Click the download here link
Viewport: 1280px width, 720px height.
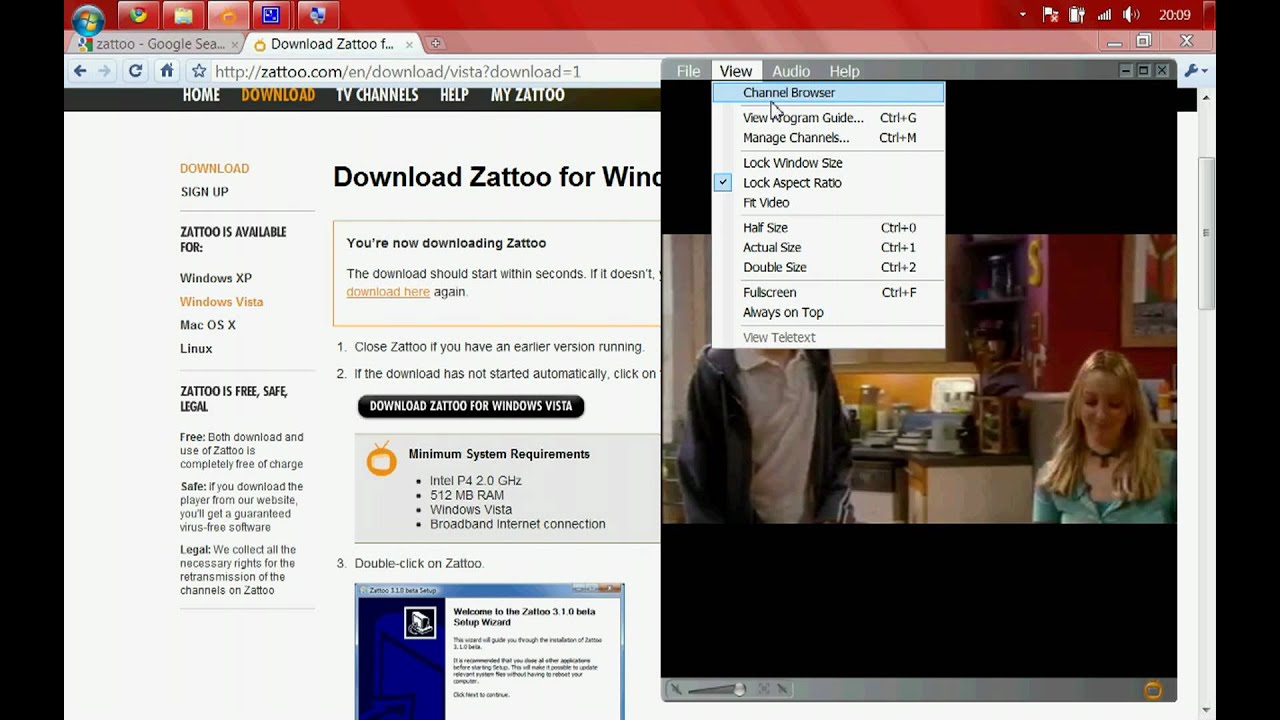click(388, 292)
